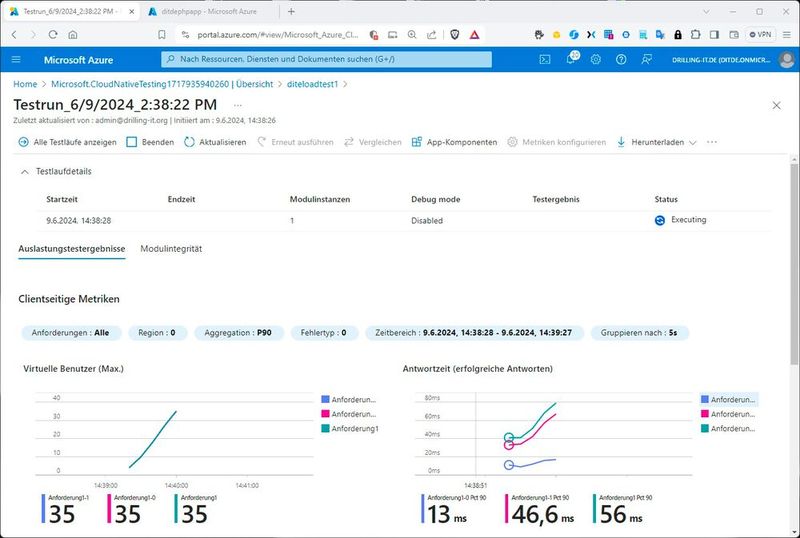The height and width of the screenshot is (538, 800).
Task: Open the Aggregation : P90 filter
Action: coord(238,333)
